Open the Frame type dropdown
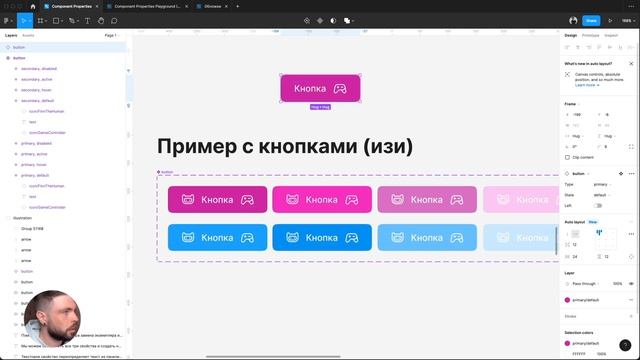 [571, 104]
